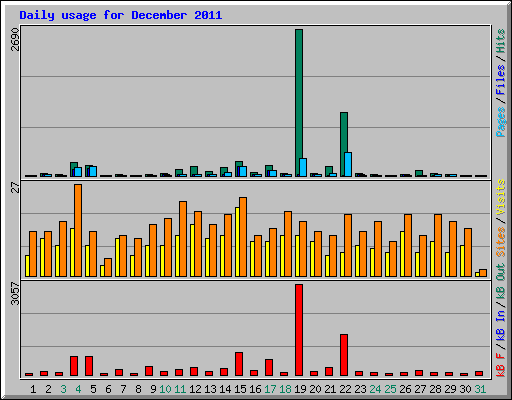Click the kB F legend label

tap(501, 365)
